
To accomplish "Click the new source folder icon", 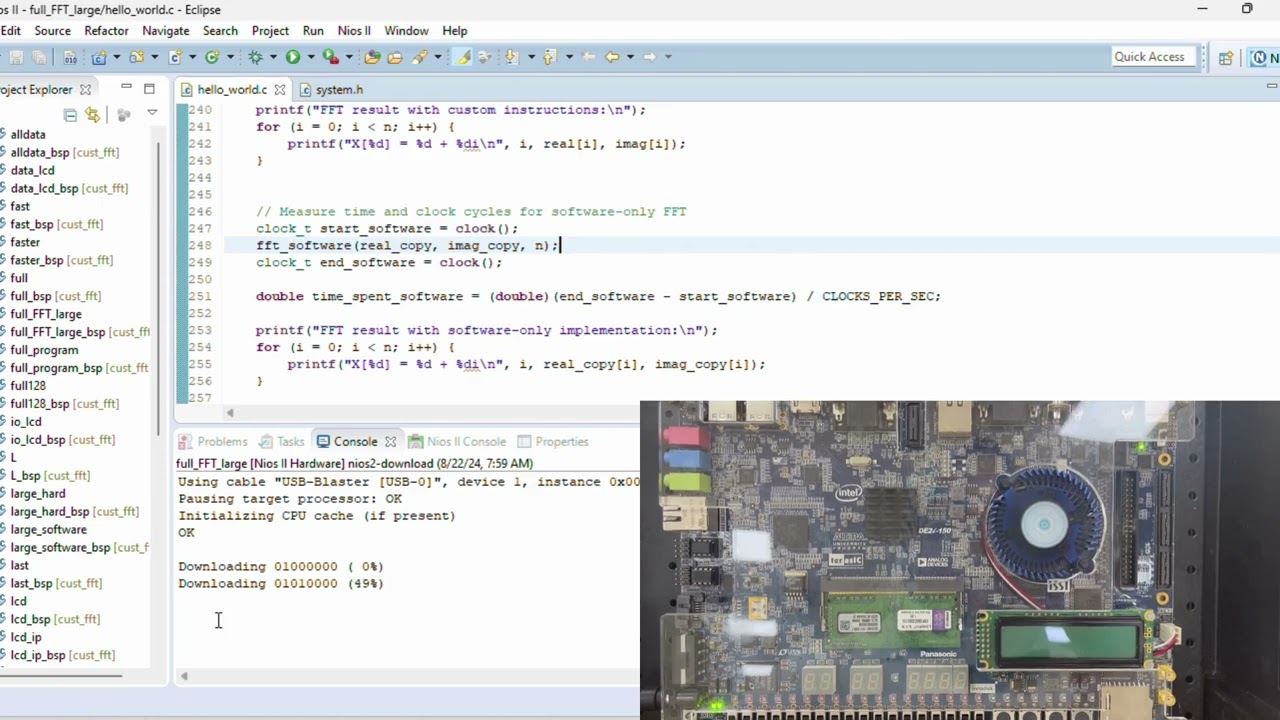I will [x=137, y=57].
